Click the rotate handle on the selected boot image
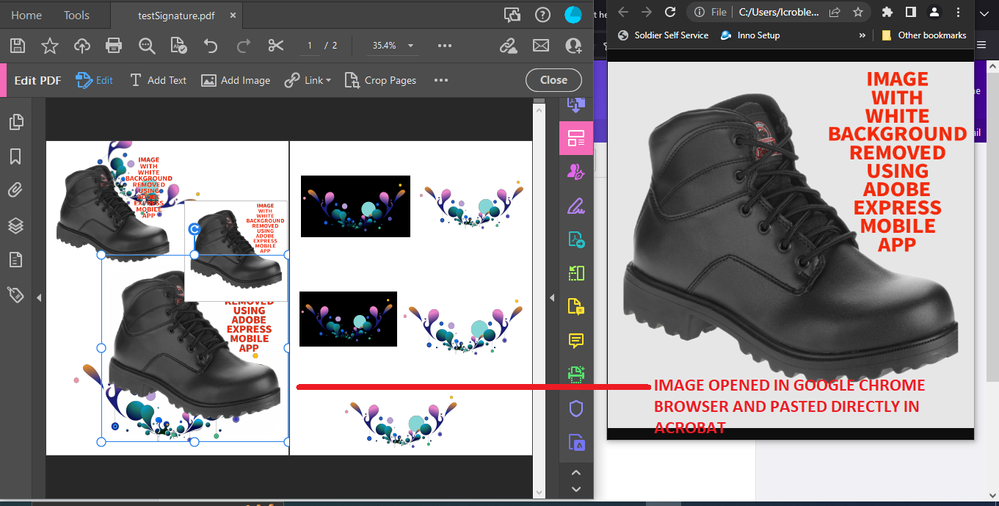 pos(195,229)
